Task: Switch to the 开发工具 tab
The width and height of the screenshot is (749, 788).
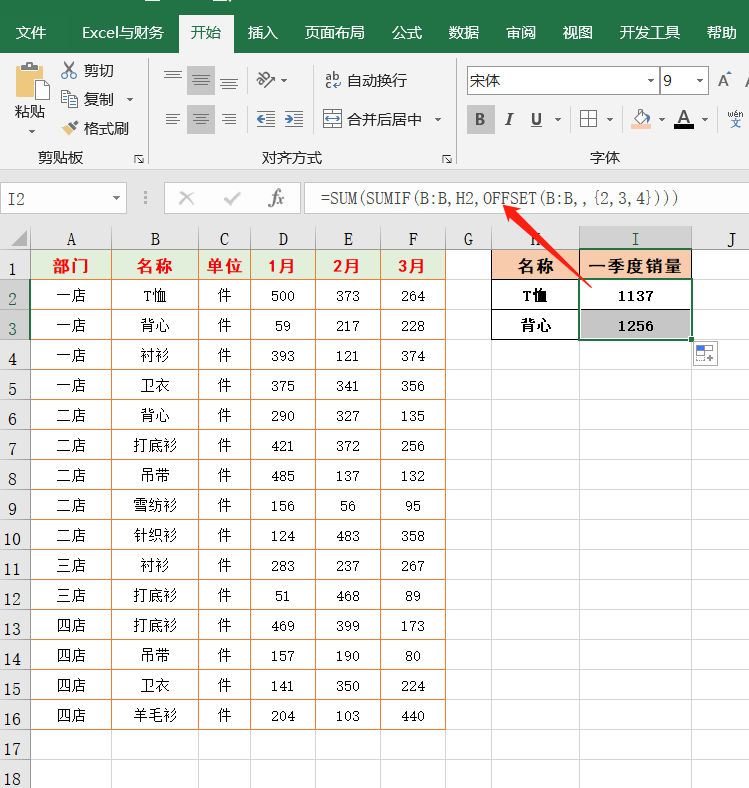Action: (649, 33)
